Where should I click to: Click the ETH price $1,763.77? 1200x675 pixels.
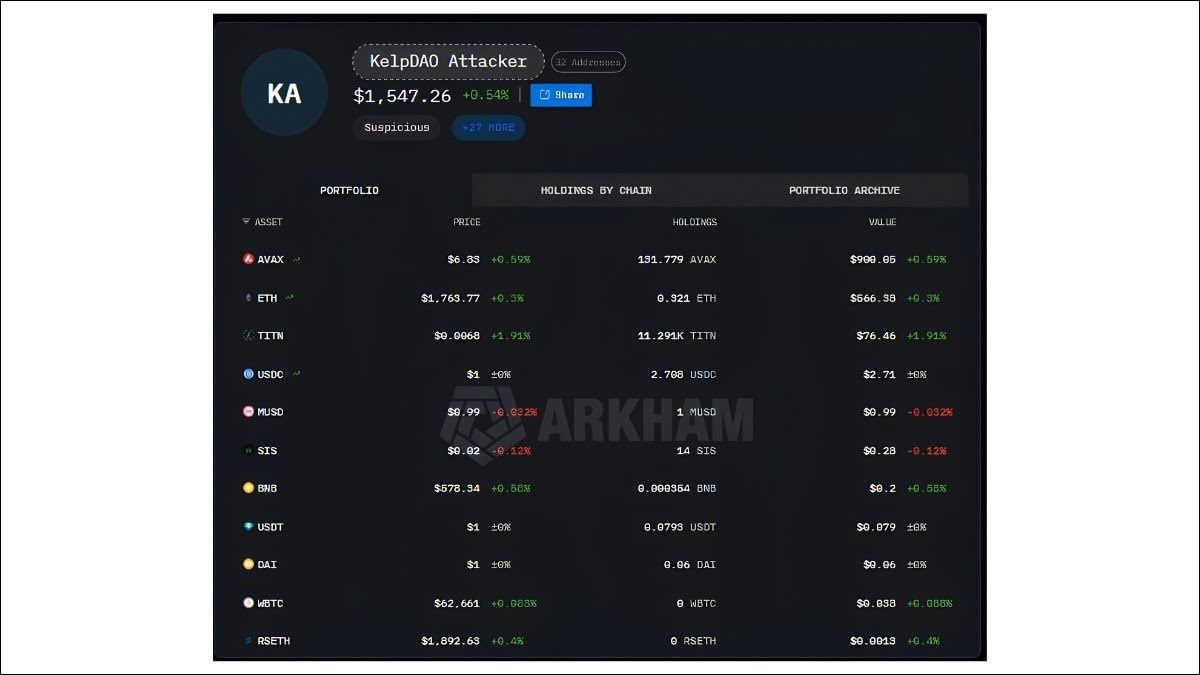pyautogui.click(x=451, y=298)
